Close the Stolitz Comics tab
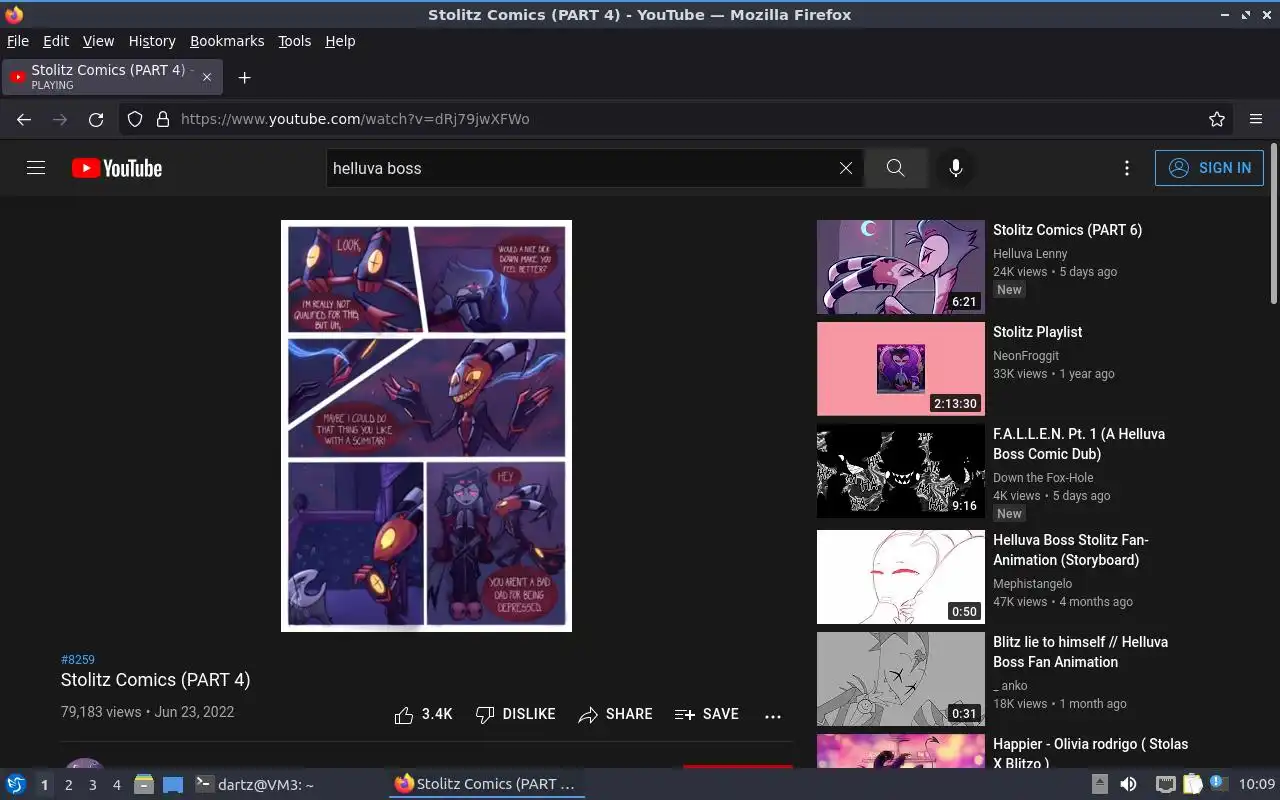The height and width of the screenshot is (800, 1280). tap(207, 77)
